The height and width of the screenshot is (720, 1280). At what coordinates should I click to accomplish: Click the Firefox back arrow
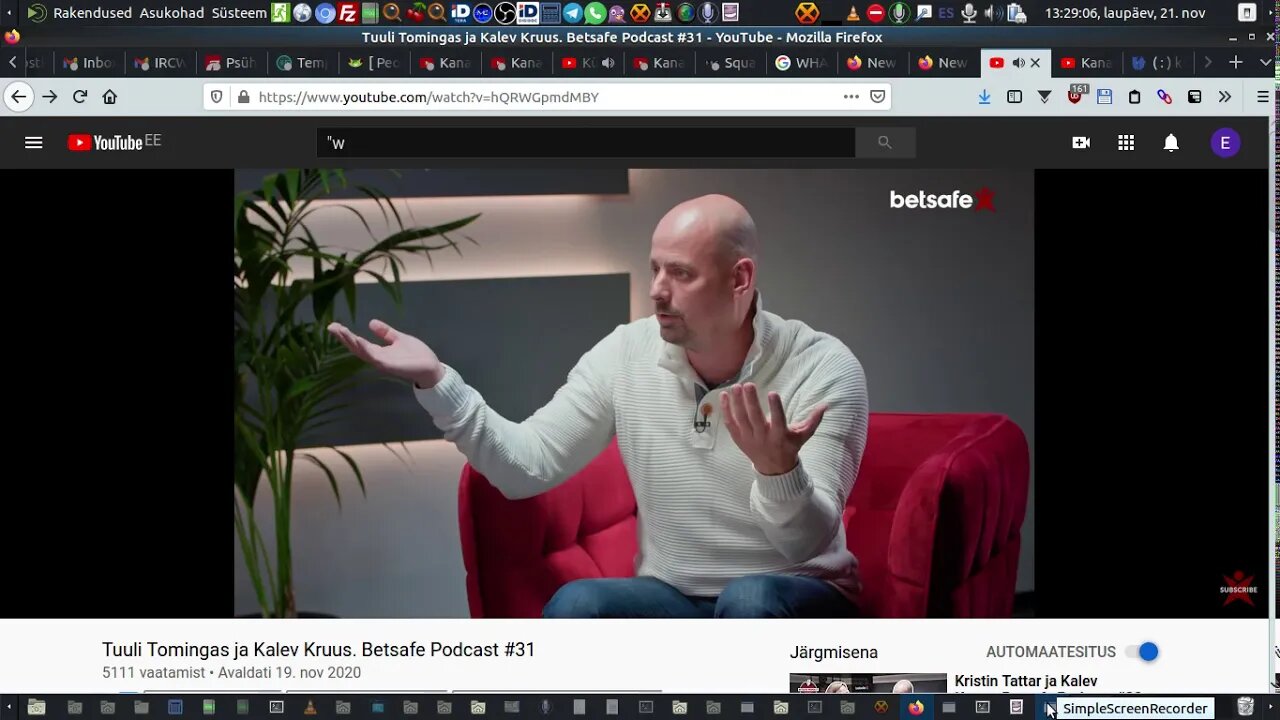pyautogui.click(x=18, y=97)
